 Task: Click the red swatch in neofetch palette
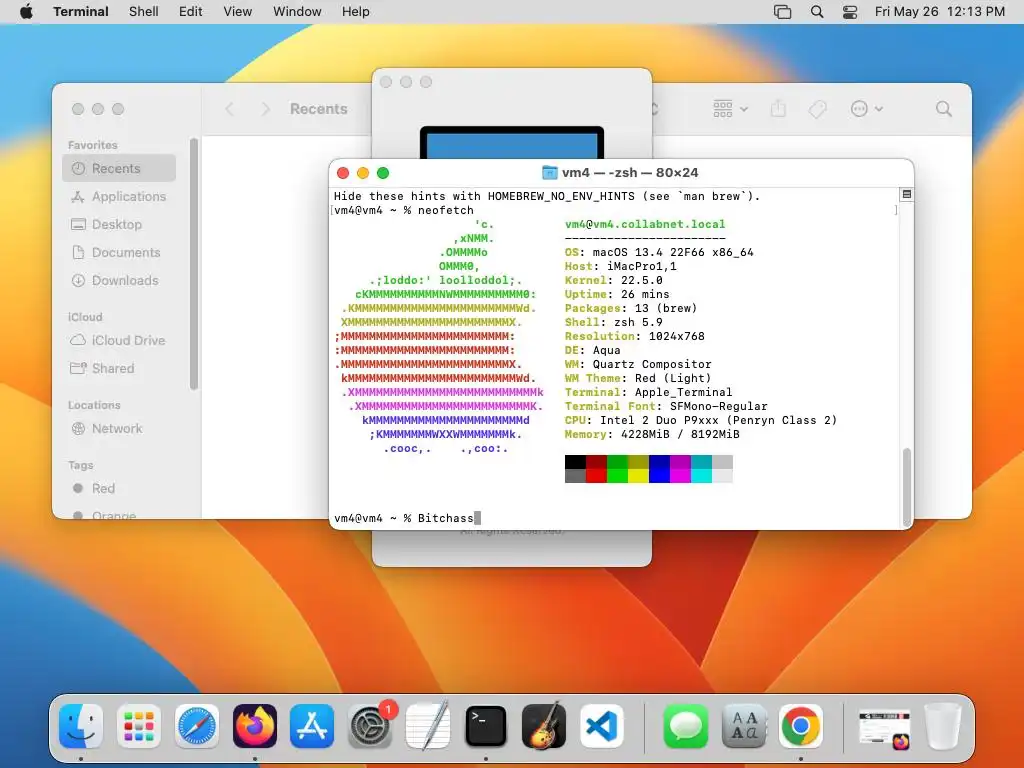coord(596,476)
